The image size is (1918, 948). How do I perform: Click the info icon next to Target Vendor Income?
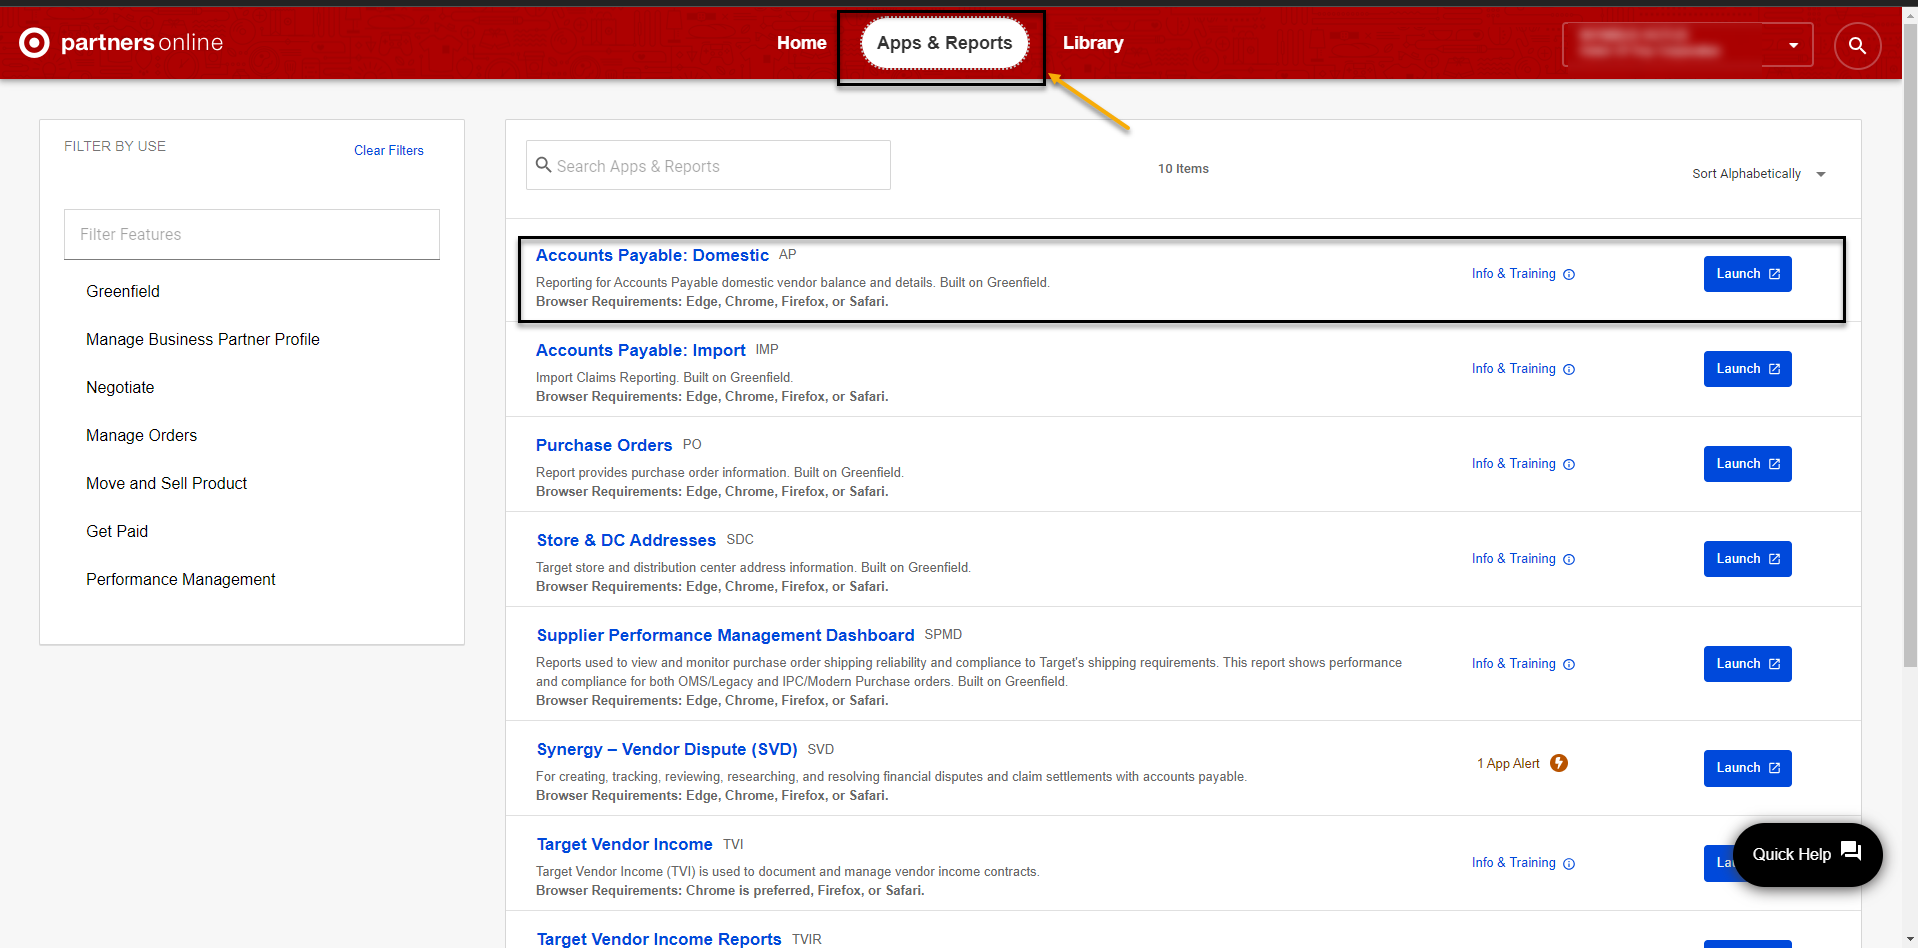click(x=1568, y=863)
